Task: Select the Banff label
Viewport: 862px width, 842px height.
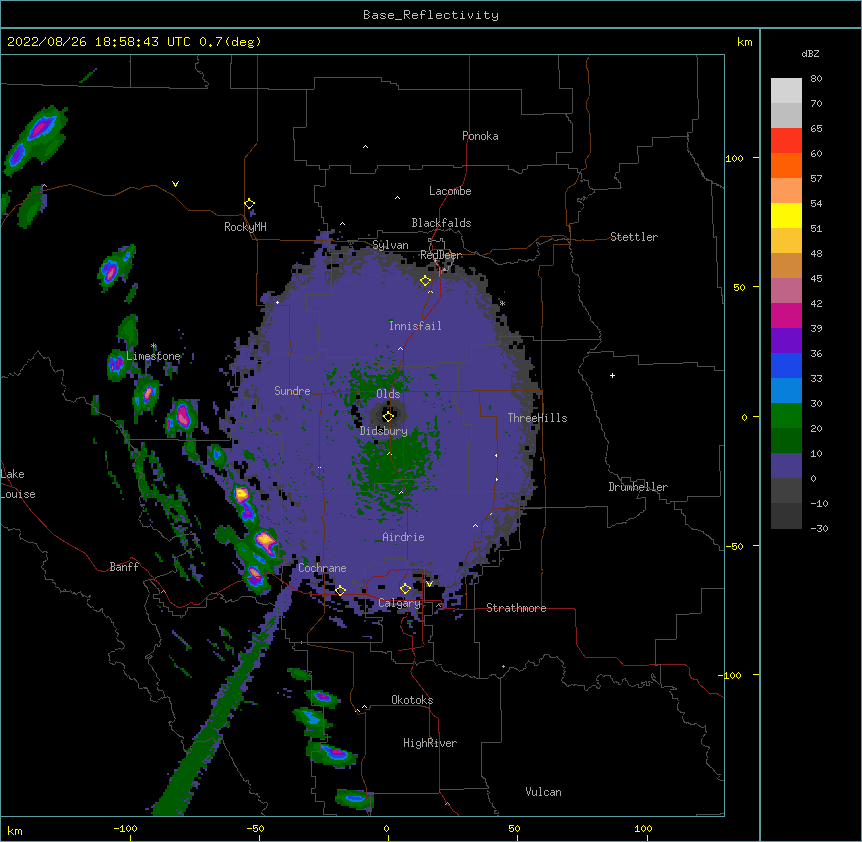Action: point(124,567)
